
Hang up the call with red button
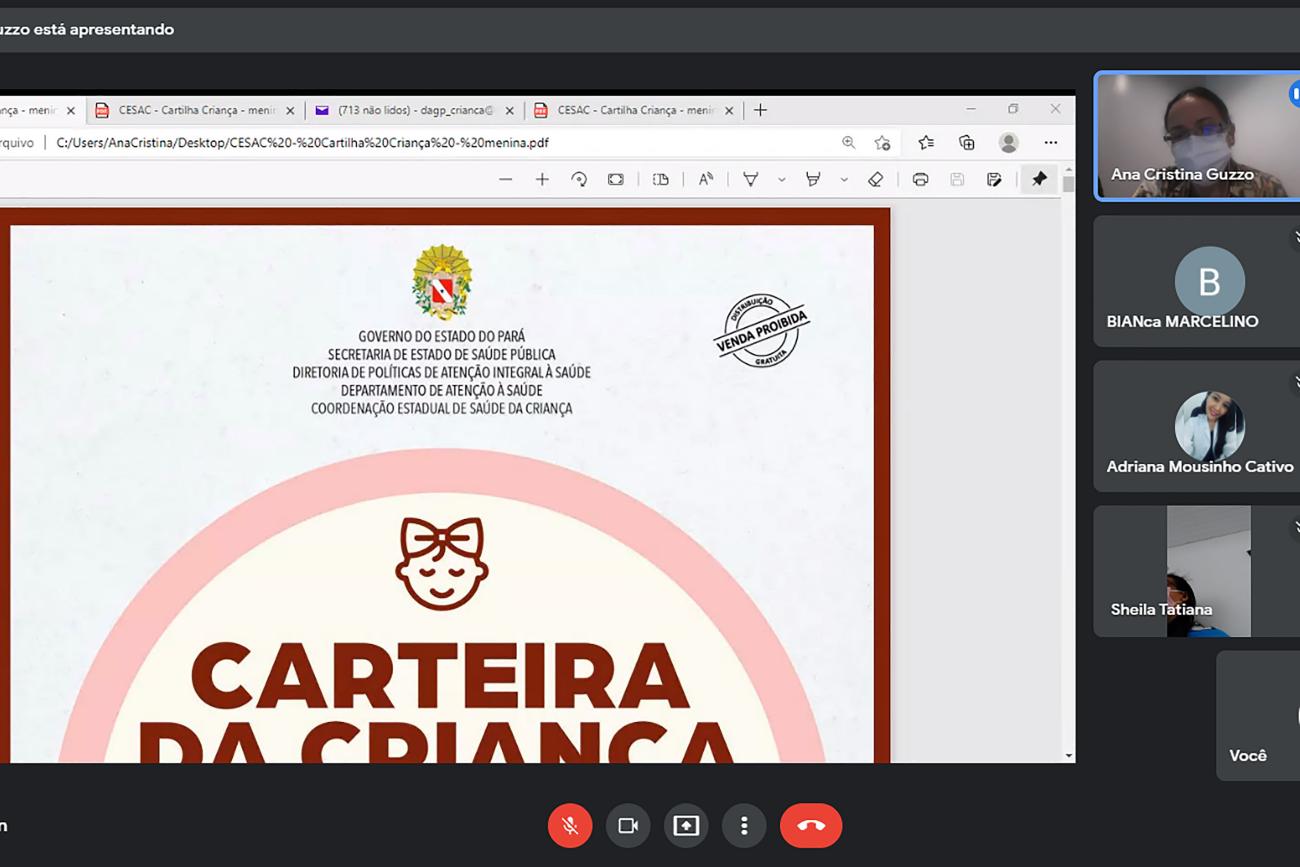click(810, 826)
